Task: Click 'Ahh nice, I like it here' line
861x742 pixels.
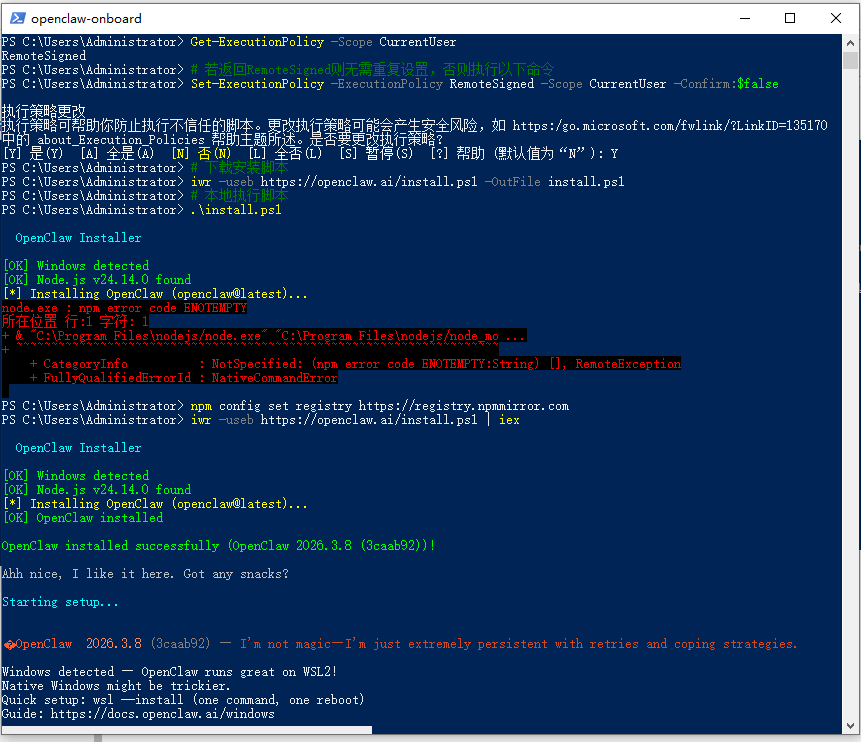Action: 145,574
